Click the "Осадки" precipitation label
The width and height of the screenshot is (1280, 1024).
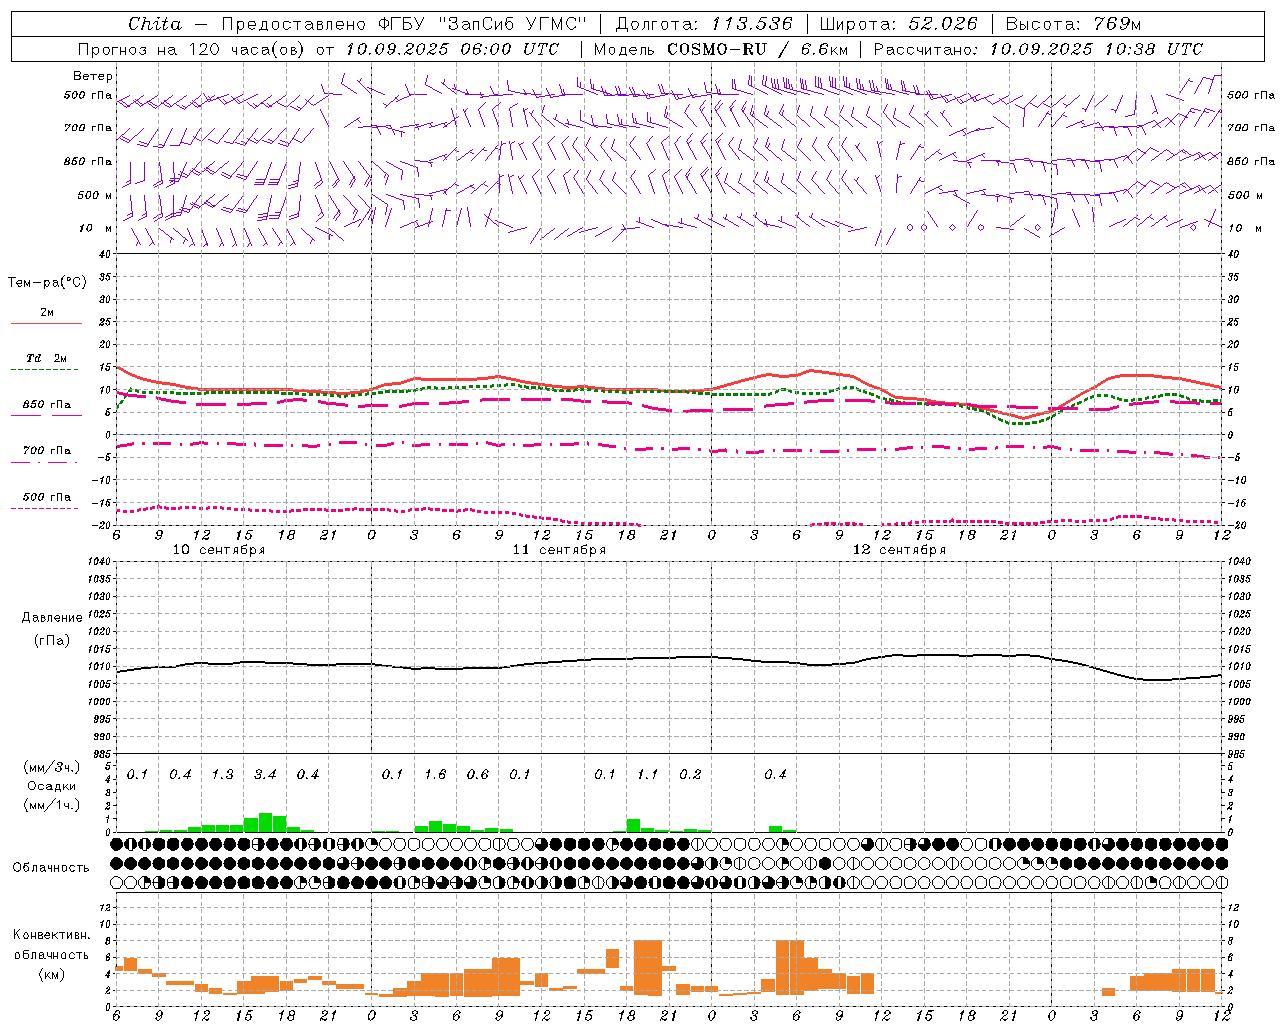coord(52,786)
